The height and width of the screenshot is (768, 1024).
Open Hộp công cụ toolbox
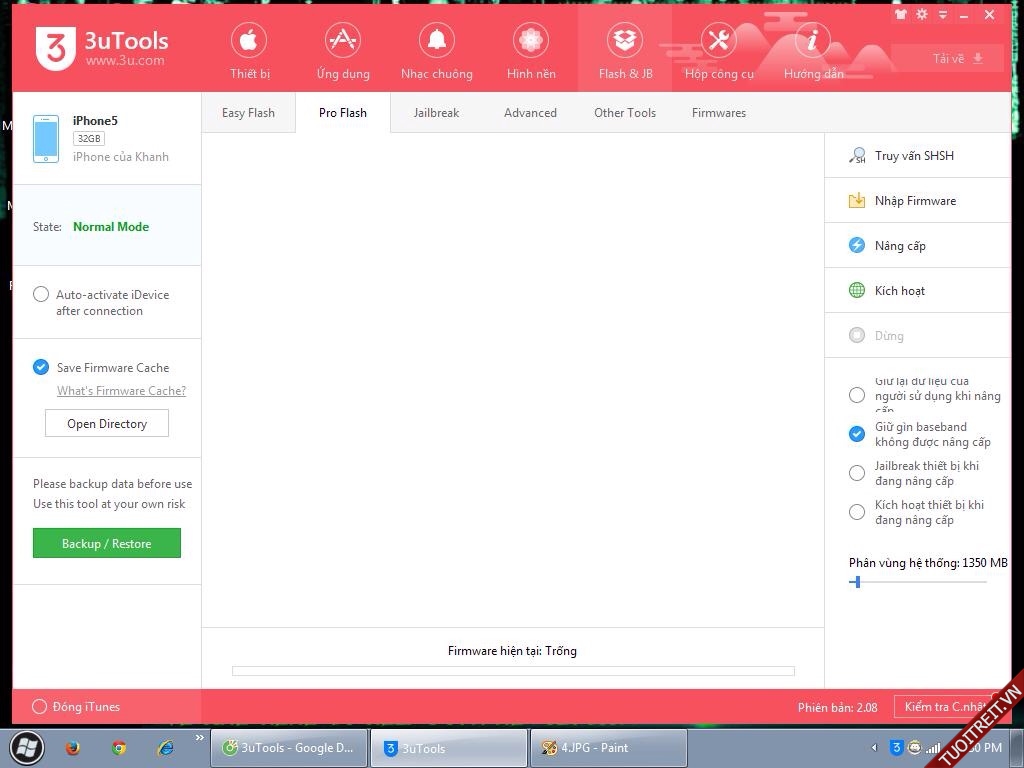(x=719, y=52)
